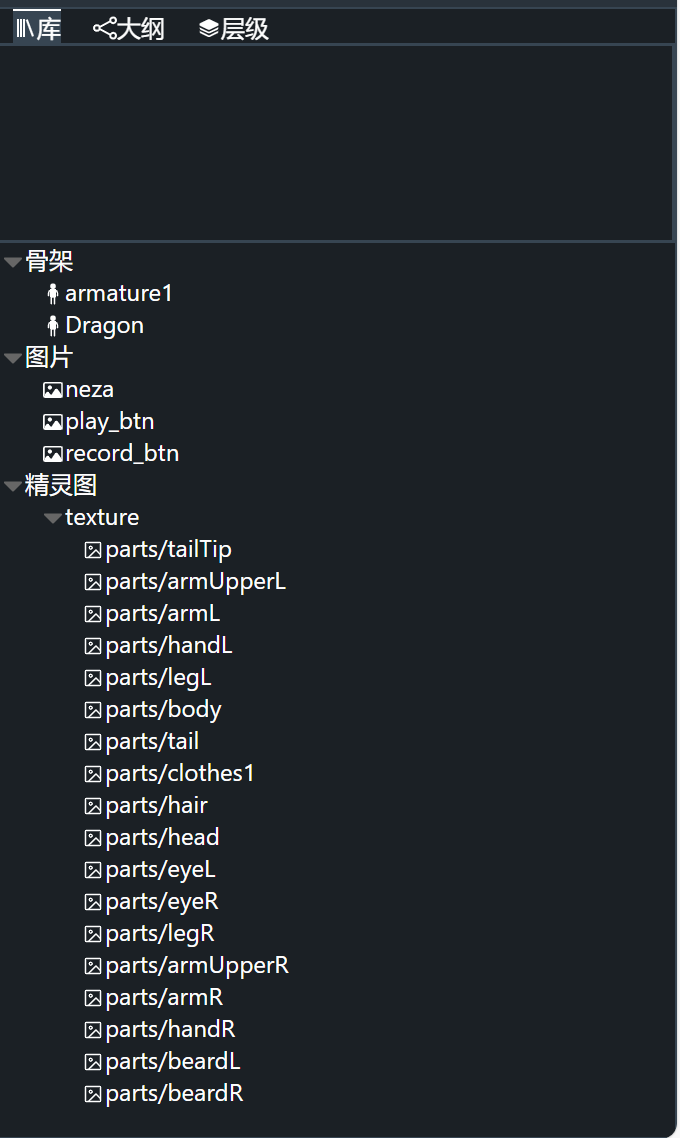Collapse the 精灵图 section

pyautogui.click(x=12, y=486)
